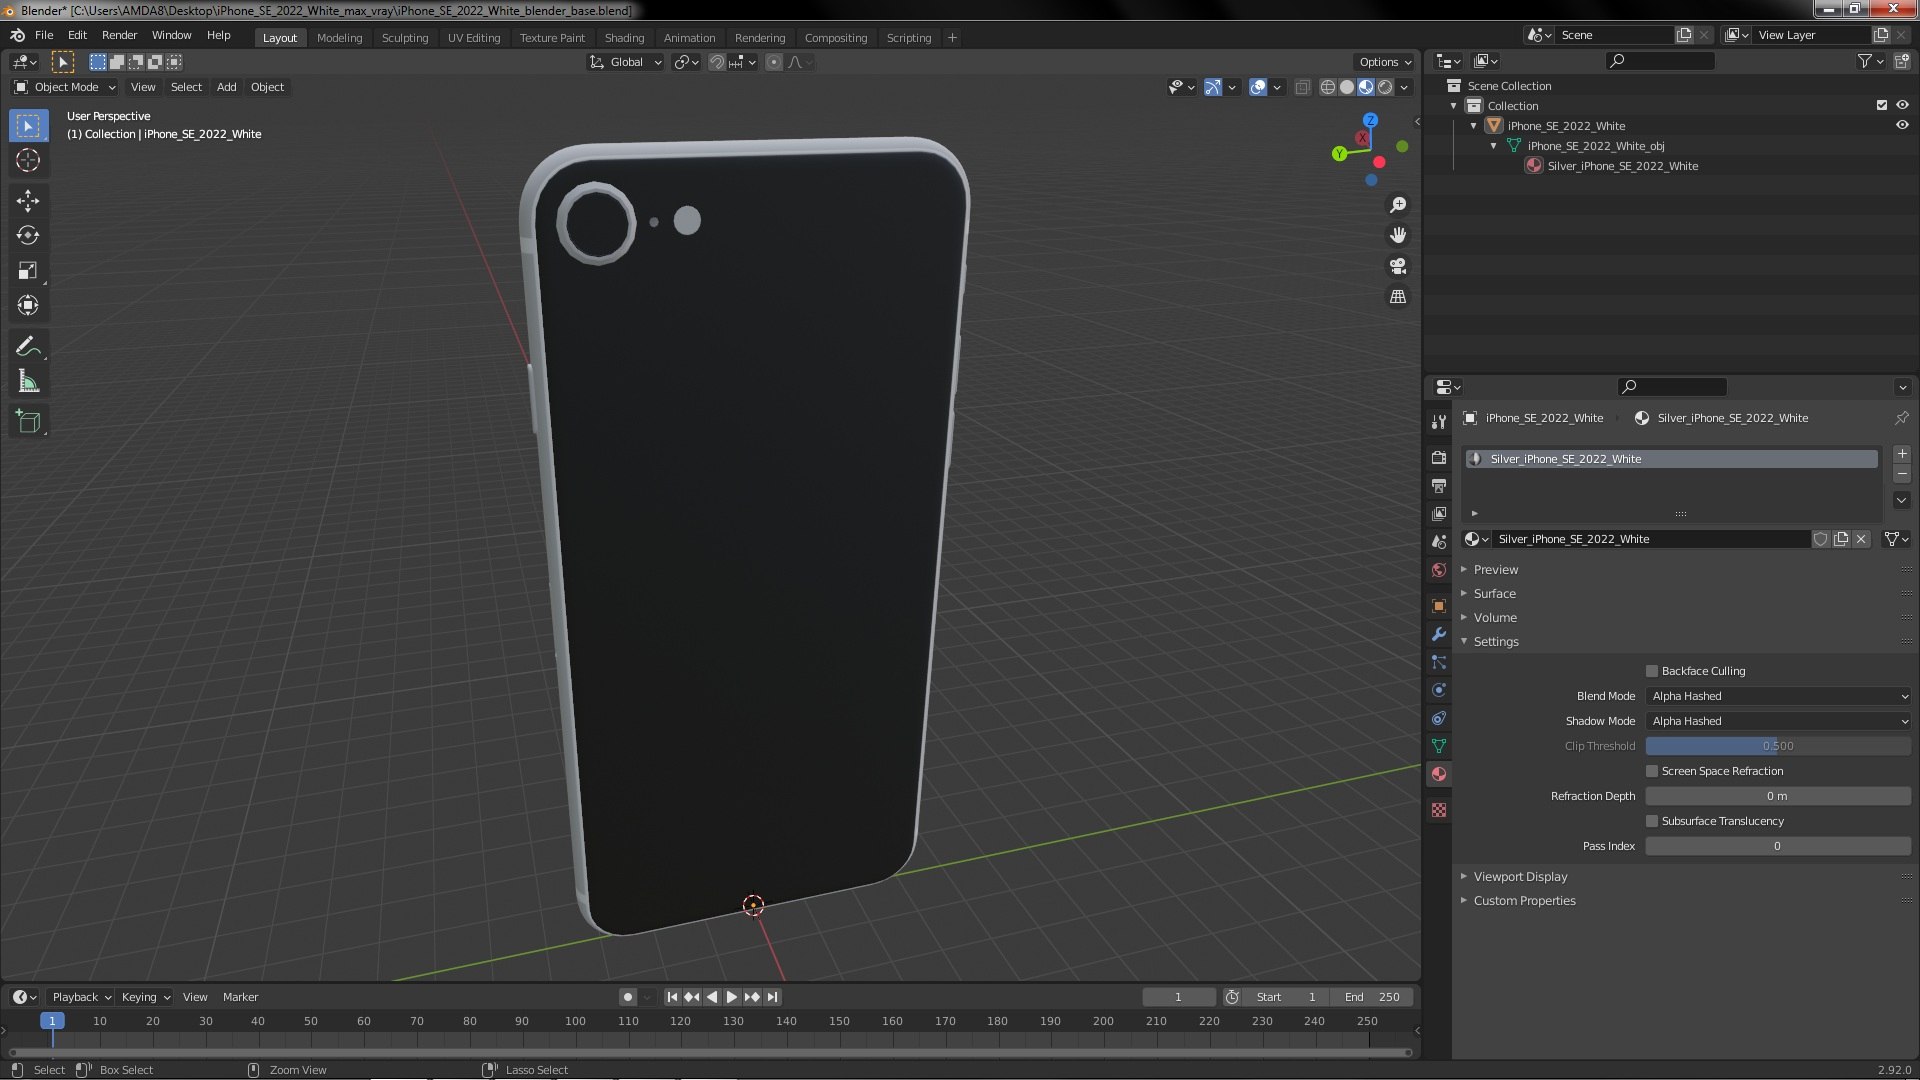Enable Subsurface Translucency checkbox
Viewport: 1920px width, 1080px height.
[x=1652, y=821]
